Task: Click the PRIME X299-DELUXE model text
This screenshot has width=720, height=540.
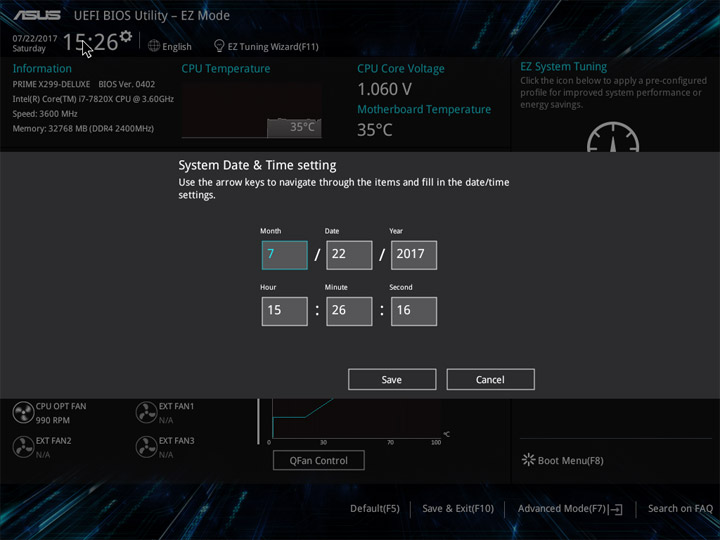Action: coord(51,84)
